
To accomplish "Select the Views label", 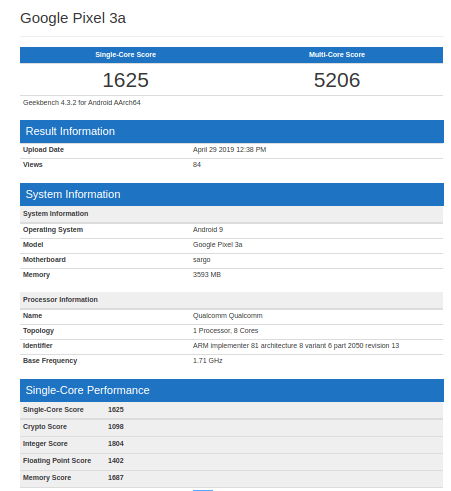I will tap(33, 165).
